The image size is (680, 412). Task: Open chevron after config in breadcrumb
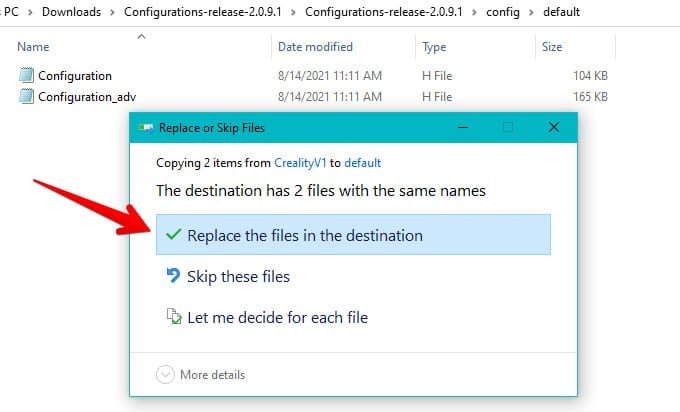tap(531, 12)
